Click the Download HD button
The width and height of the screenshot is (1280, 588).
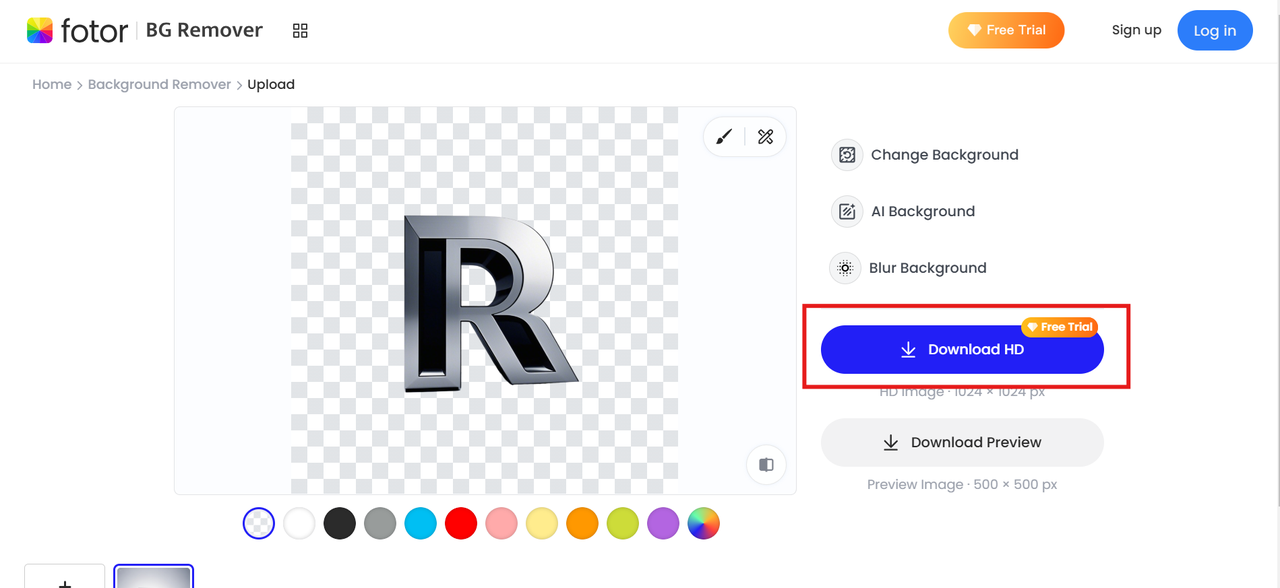click(962, 350)
